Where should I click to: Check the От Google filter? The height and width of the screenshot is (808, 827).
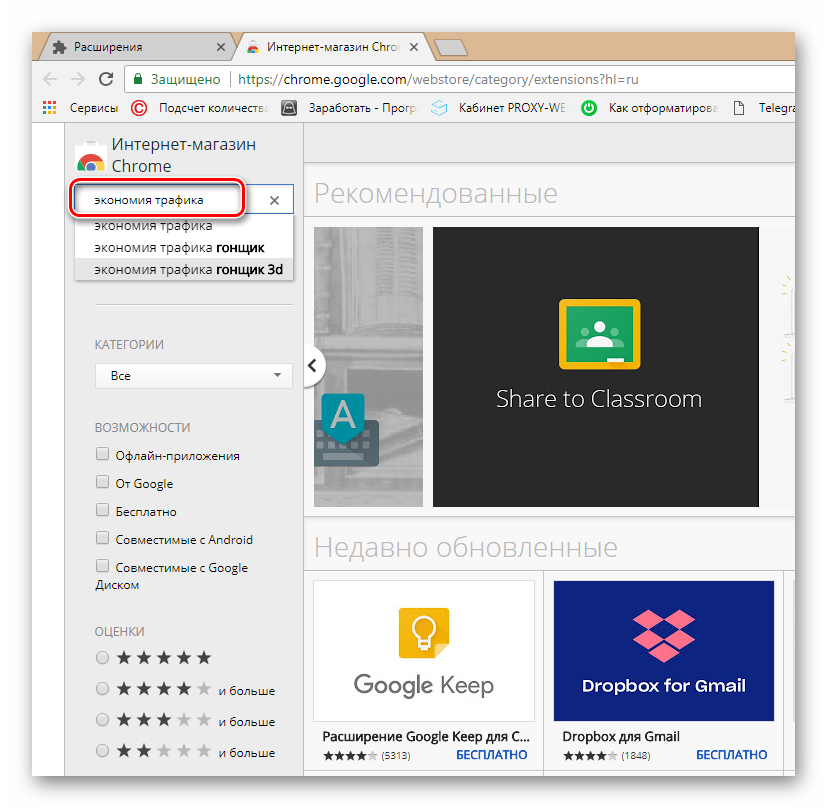pyautogui.click(x=102, y=482)
